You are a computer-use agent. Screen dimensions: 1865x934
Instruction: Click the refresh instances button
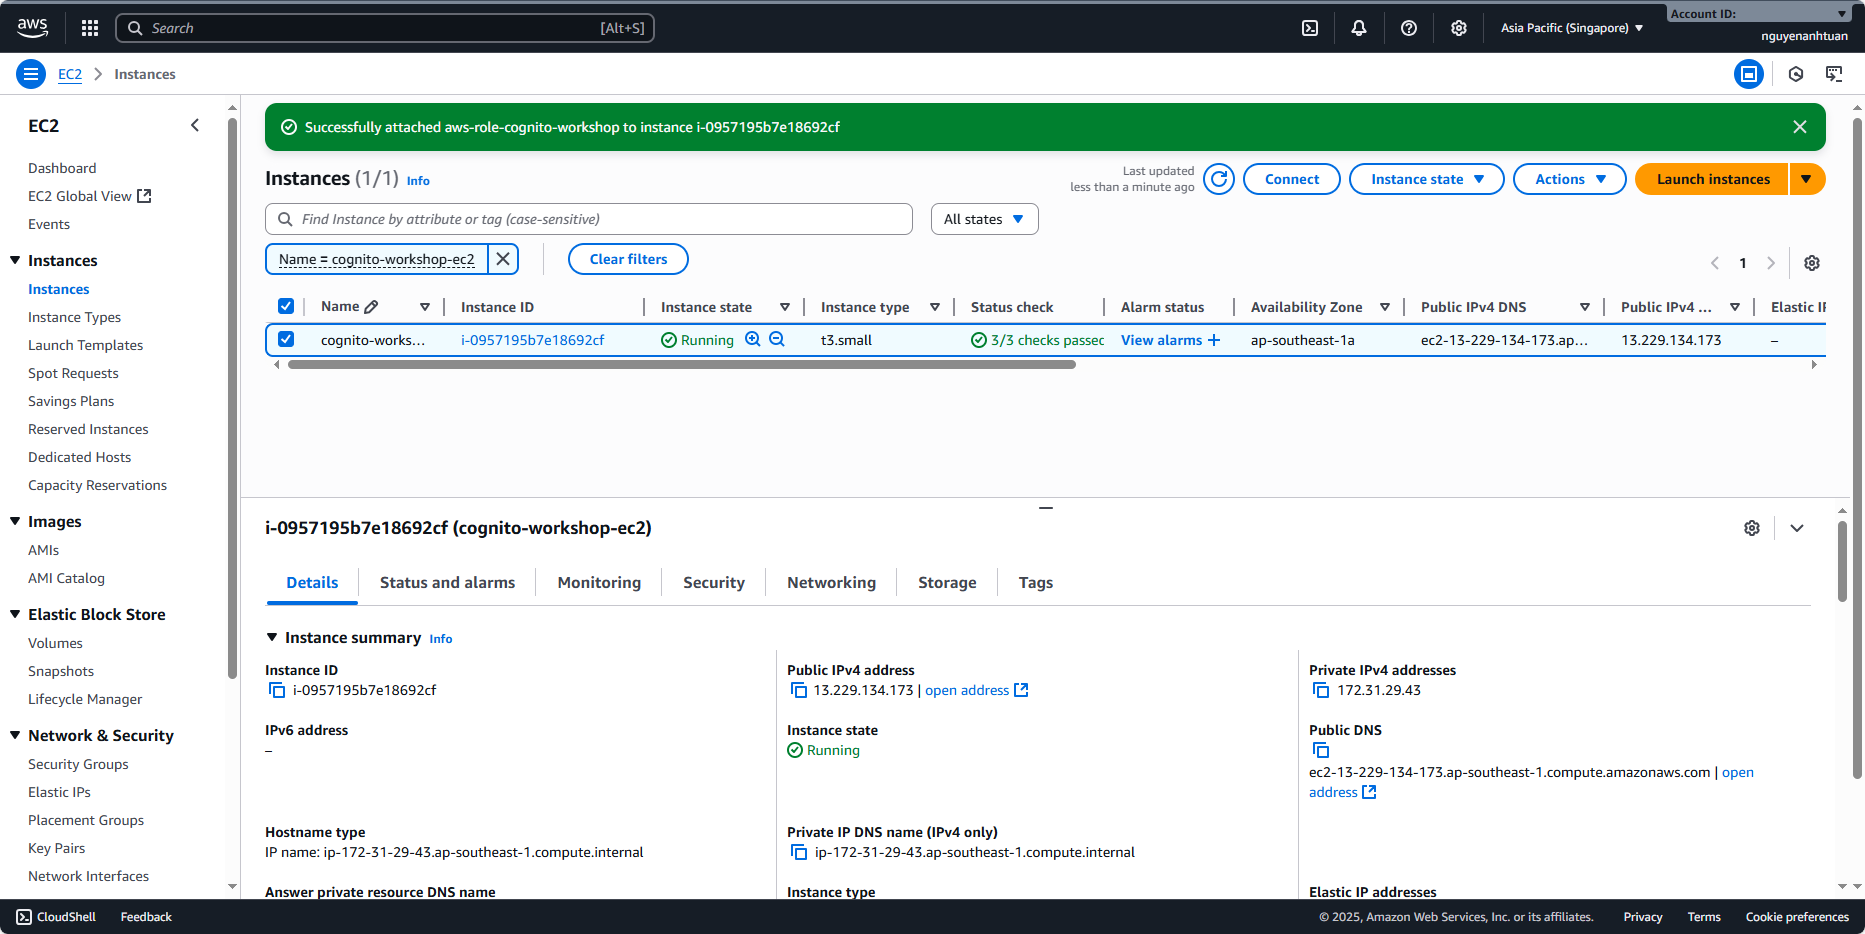[x=1218, y=180]
